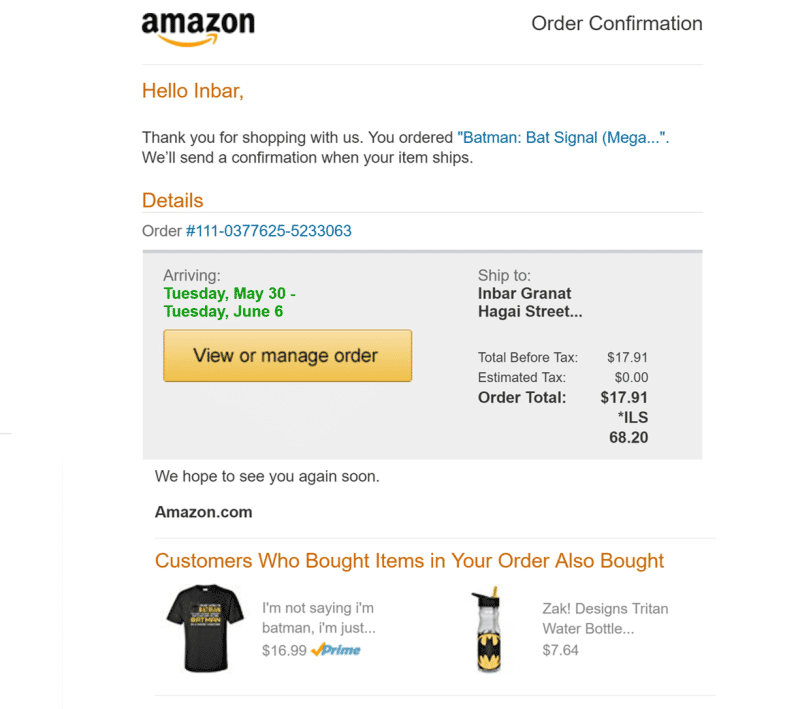Click the green arrival date range
Screen dimensions: 800x709
point(229,302)
